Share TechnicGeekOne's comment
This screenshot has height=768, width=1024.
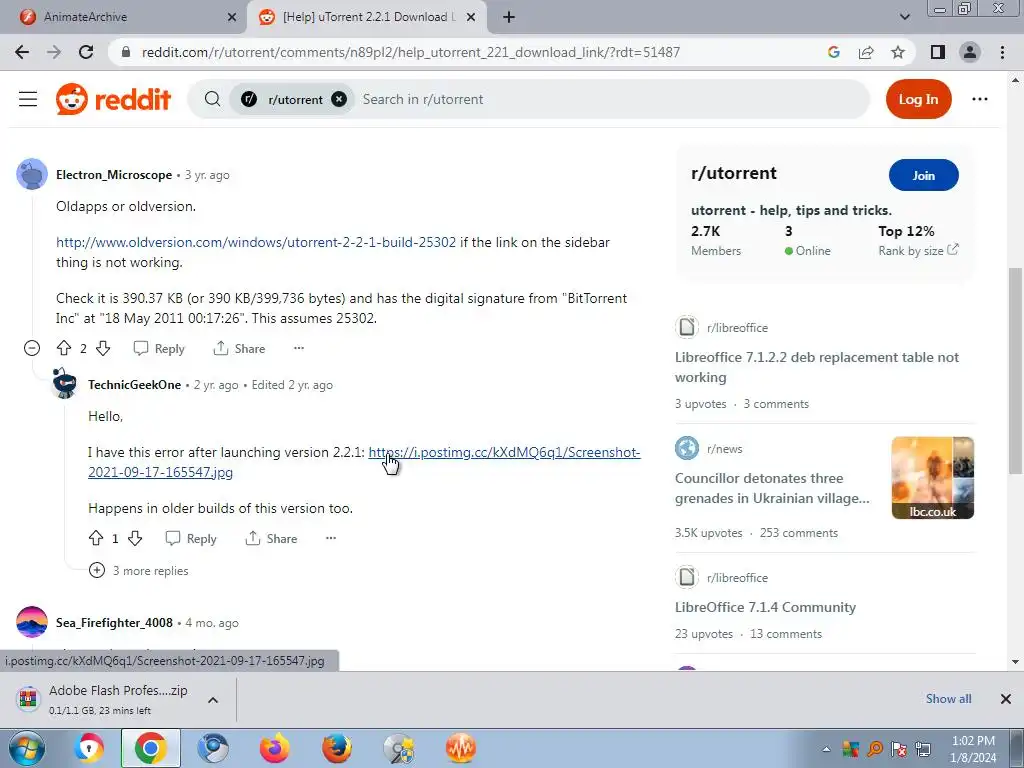[x=272, y=538]
